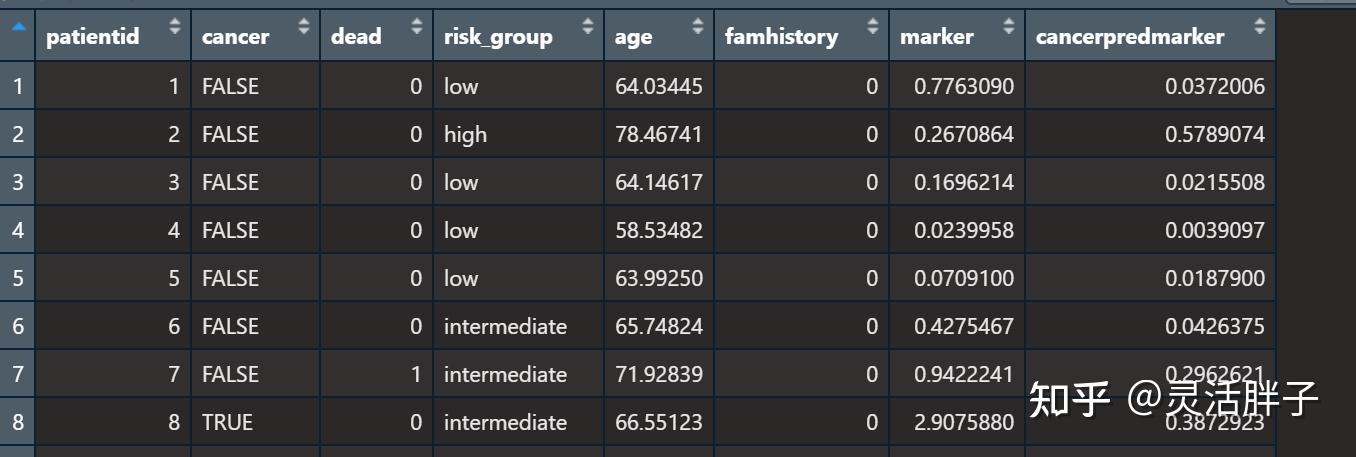Sort the table by cancer column arrows
The image size is (1356, 457).
[x=305, y=27]
